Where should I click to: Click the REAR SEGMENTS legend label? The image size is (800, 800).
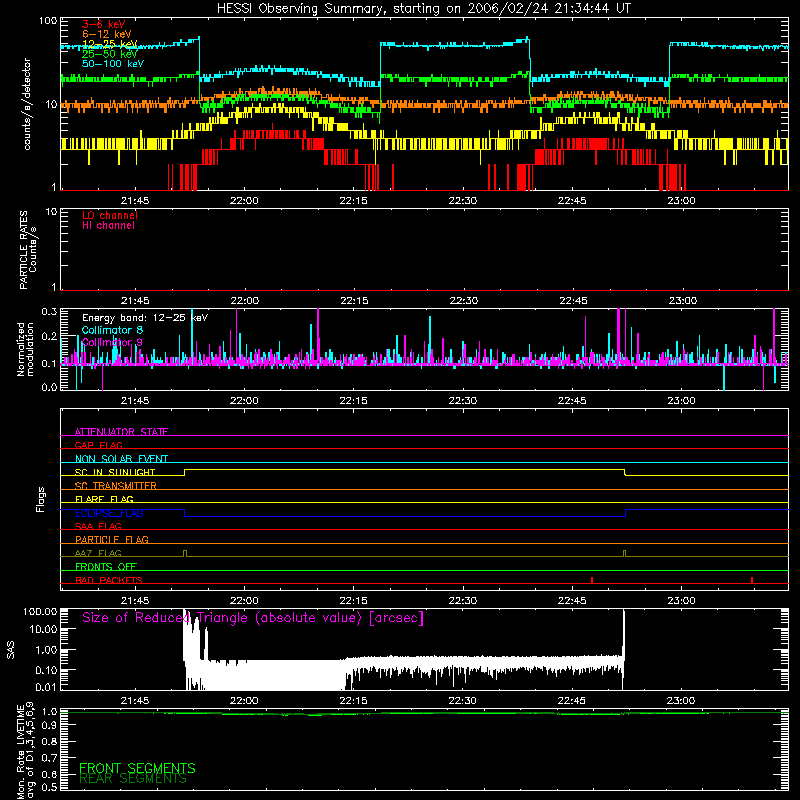pyautogui.click(x=133, y=779)
